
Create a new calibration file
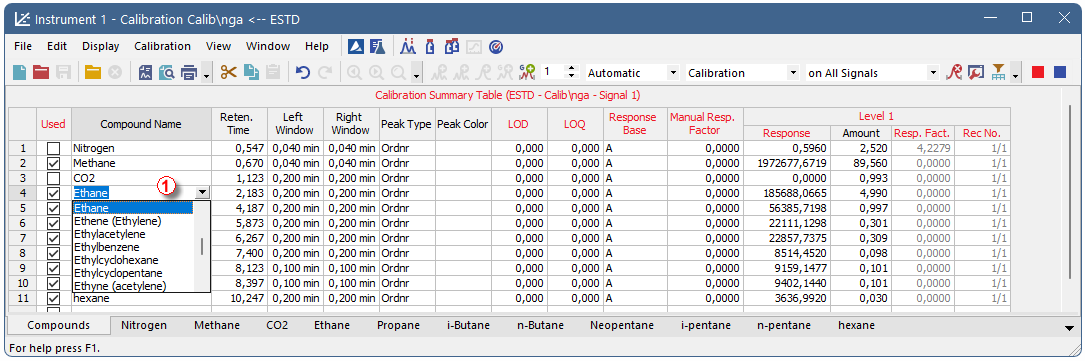pos(19,72)
